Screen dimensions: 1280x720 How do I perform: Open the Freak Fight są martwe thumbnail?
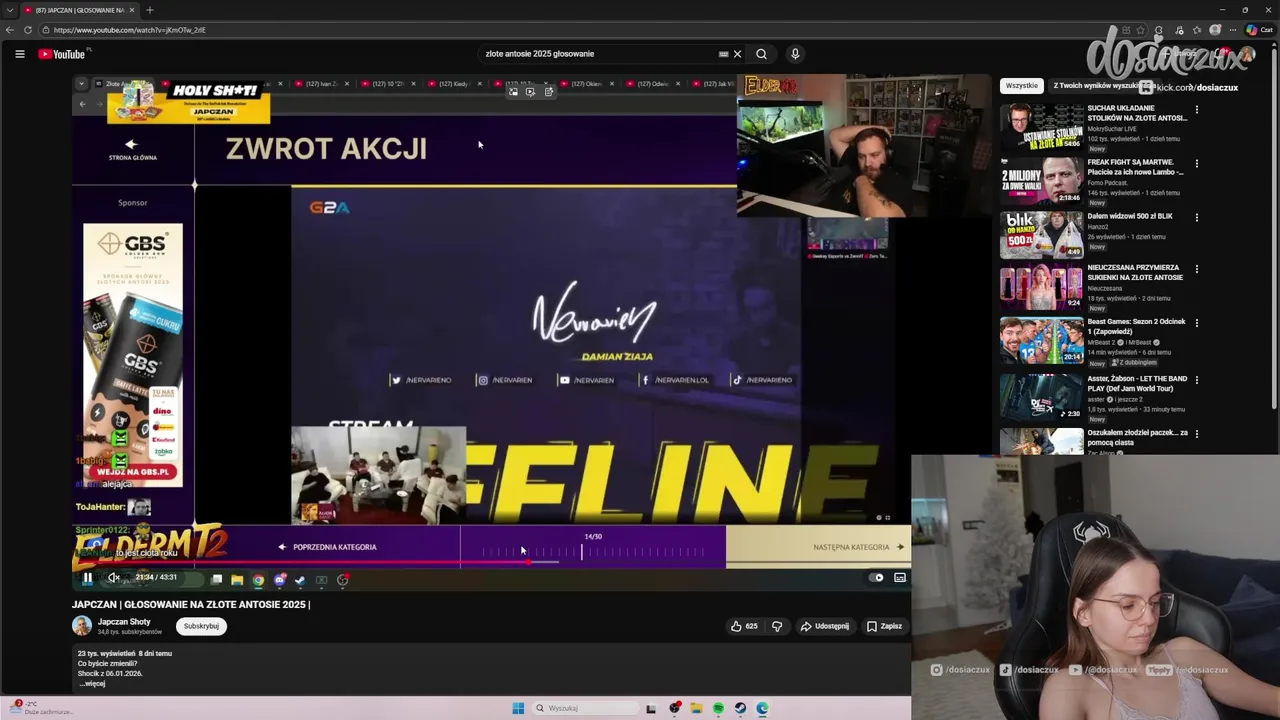[1042, 181]
